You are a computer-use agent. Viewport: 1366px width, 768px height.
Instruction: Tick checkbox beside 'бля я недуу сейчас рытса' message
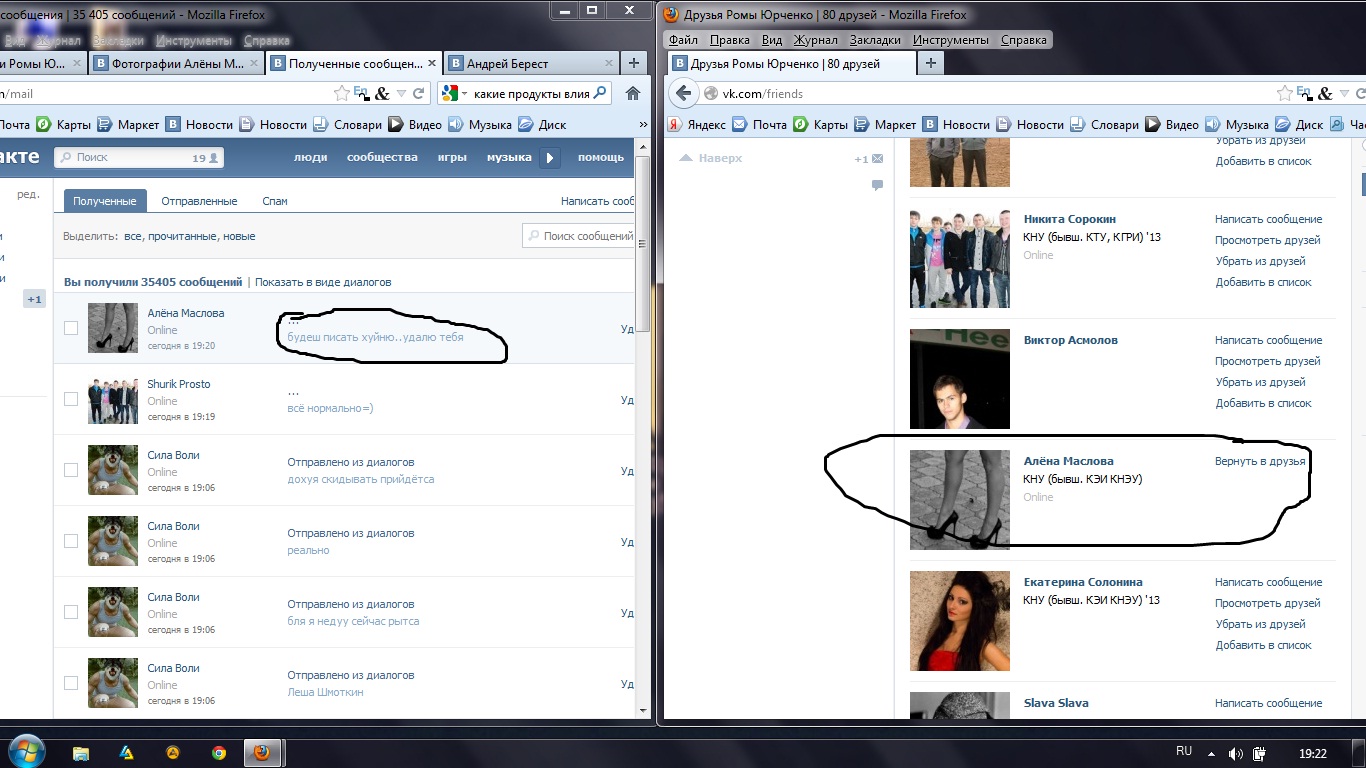pyautogui.click(x=71, y=612)
